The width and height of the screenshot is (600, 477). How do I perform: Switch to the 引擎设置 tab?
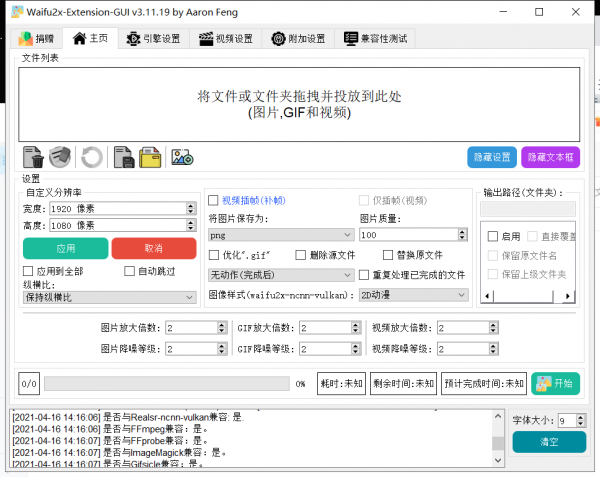click(153, 39)
